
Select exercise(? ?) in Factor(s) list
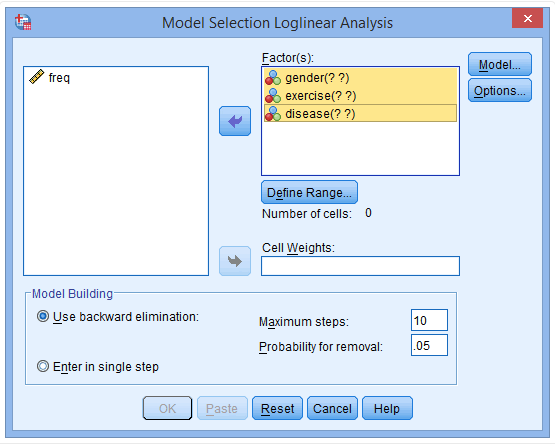coord(360,96)
